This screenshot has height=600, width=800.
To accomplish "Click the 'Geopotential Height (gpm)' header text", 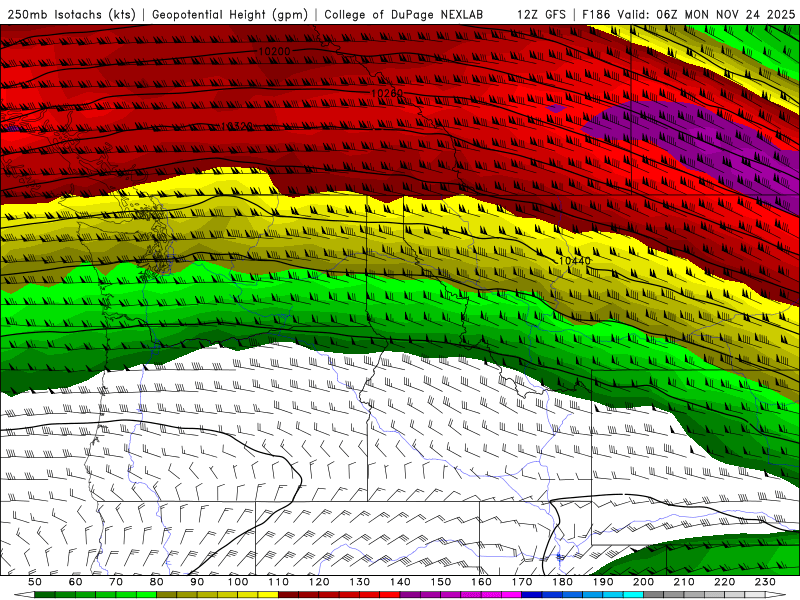I will (x=230, y=14).
